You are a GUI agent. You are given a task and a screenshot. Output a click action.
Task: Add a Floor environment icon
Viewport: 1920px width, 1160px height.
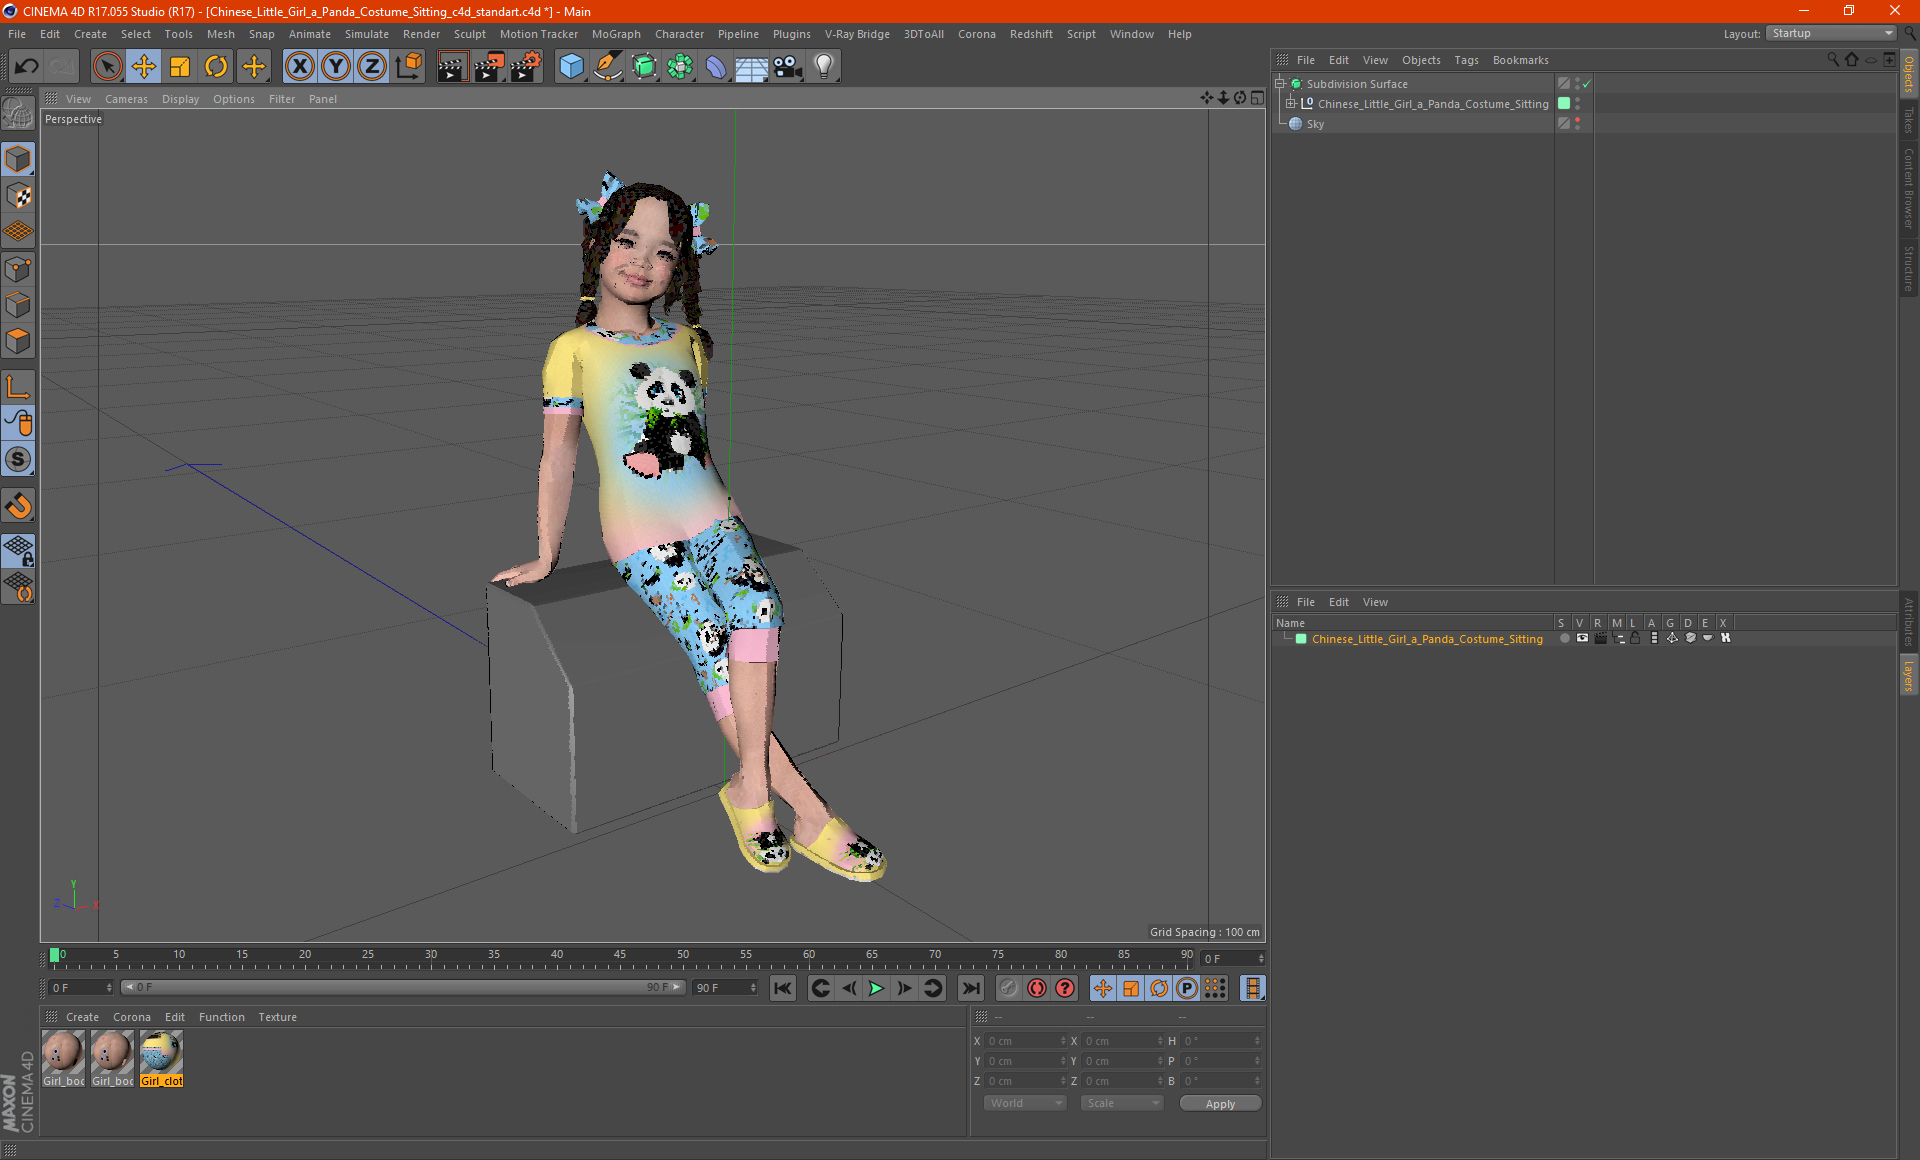(x=752, y=67)
